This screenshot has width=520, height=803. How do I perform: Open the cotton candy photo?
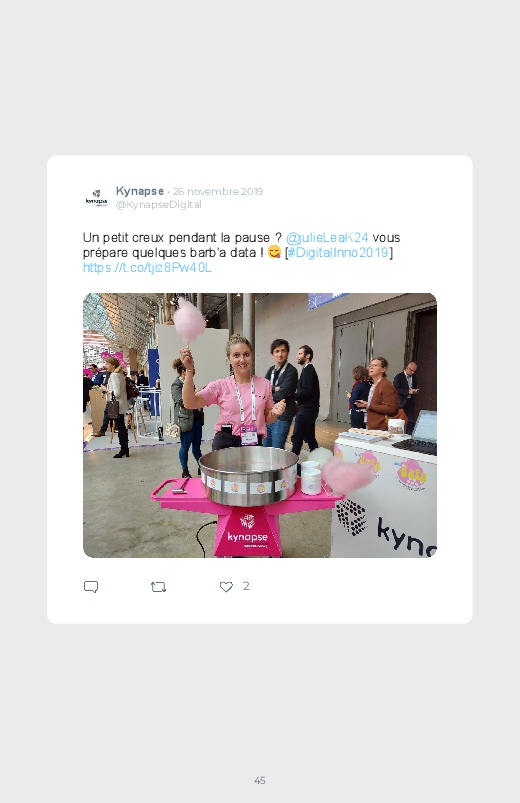click(260, 425)
